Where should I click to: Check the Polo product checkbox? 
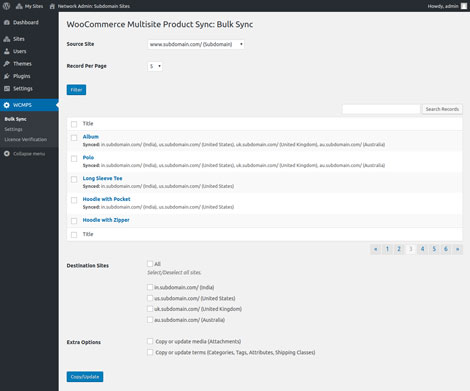(x=74, y=159)
